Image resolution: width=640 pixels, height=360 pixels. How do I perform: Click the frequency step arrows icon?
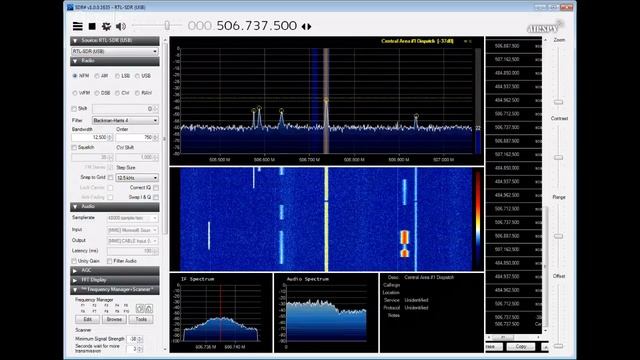click(x=307, y=27)
